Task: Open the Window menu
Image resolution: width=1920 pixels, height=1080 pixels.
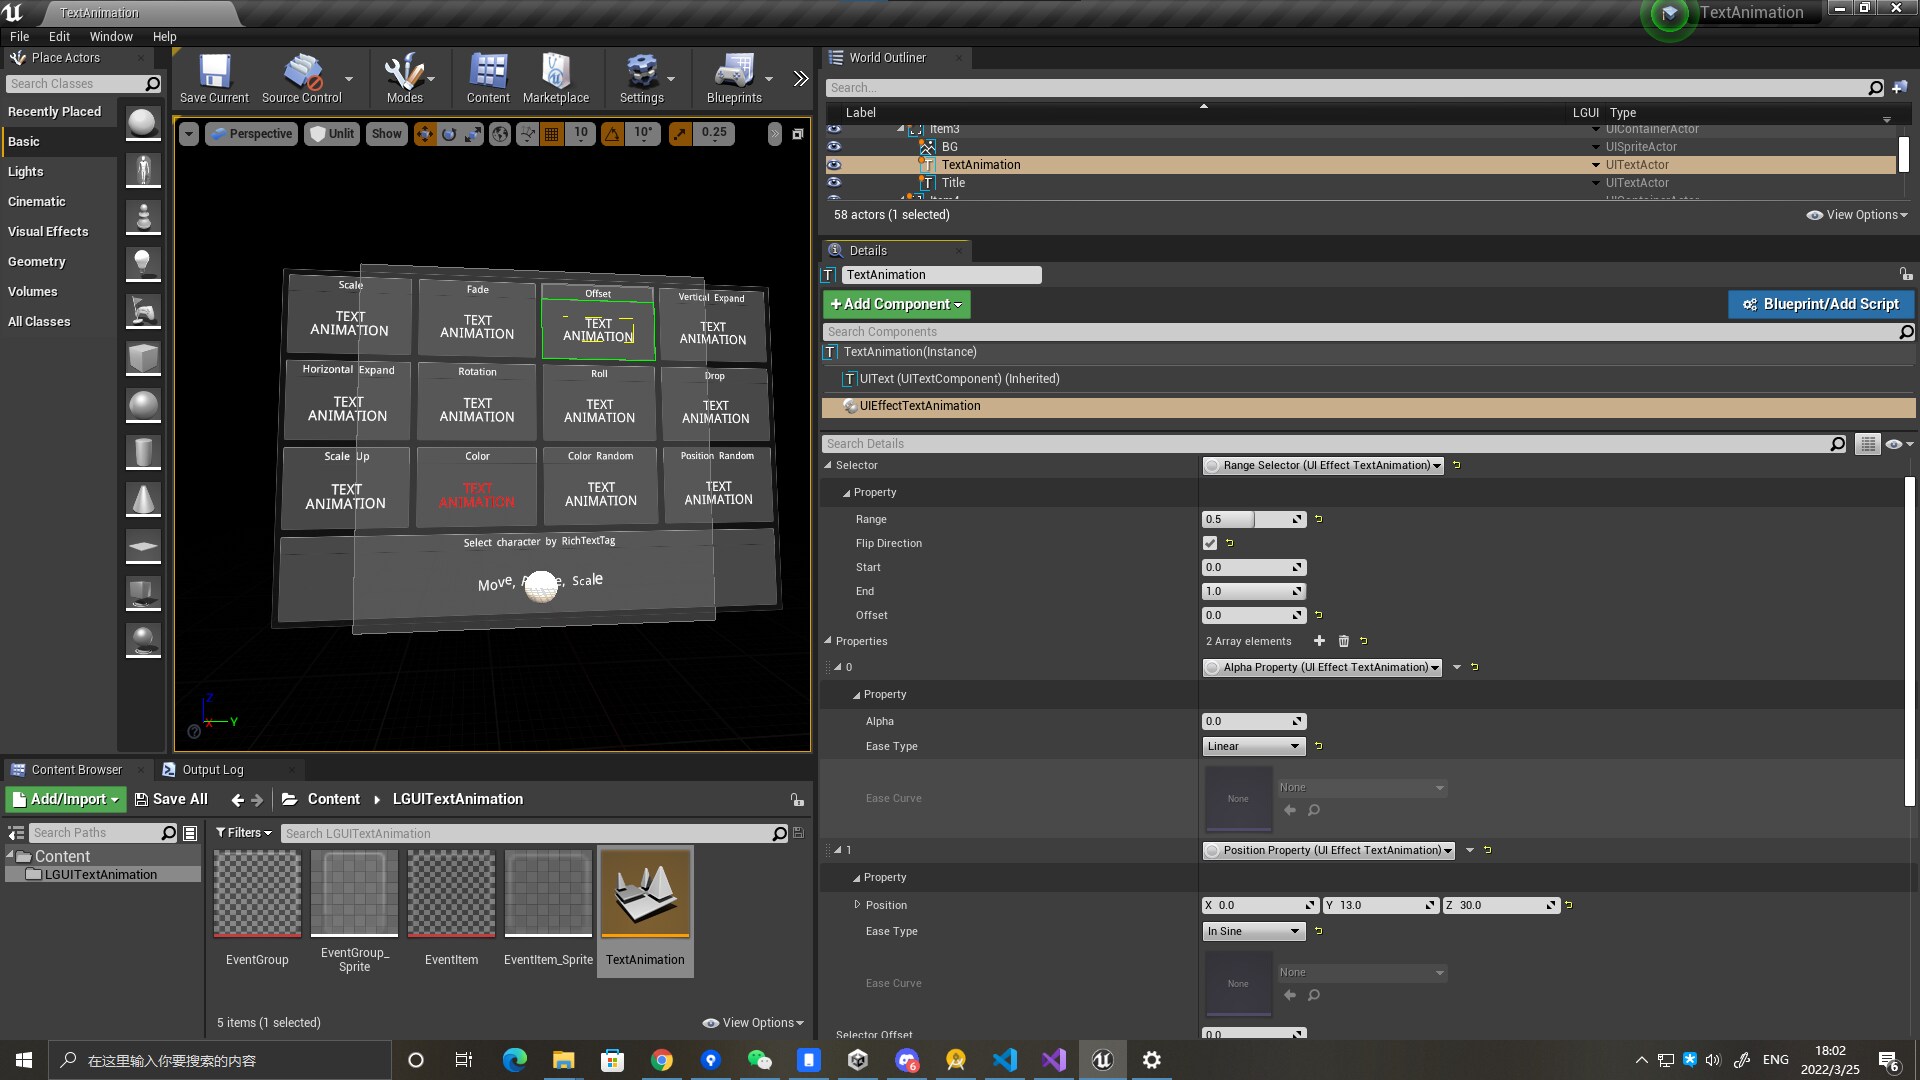Action: click(111, 36)
